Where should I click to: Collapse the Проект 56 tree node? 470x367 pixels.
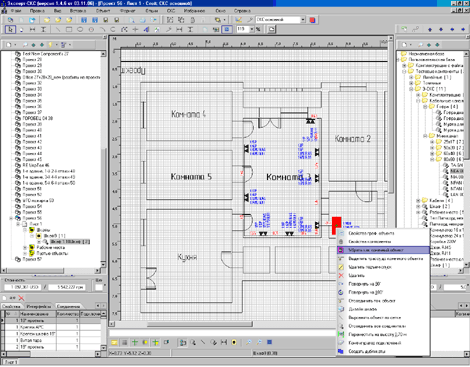[x=11, y=218]
